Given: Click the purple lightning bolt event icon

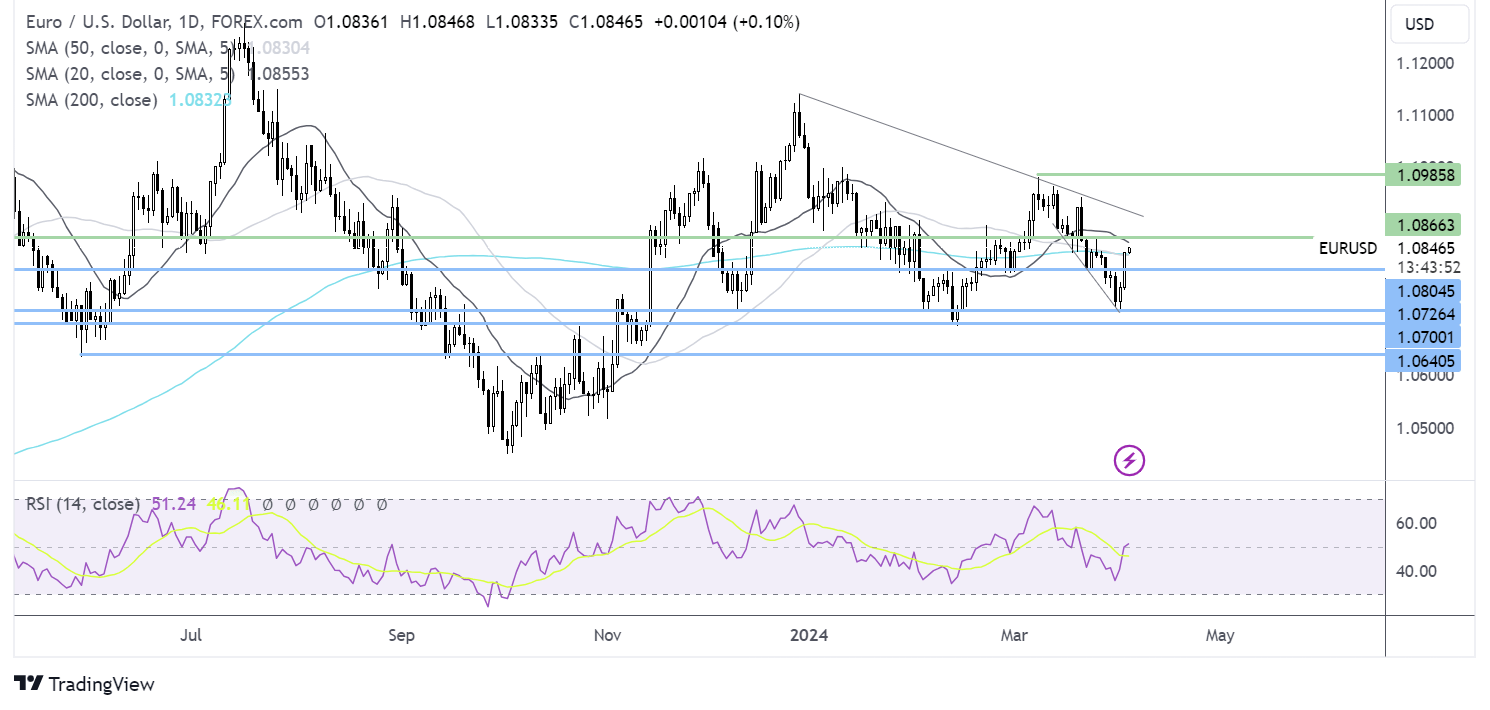Looking at the screenshot, I should 1129,460.
